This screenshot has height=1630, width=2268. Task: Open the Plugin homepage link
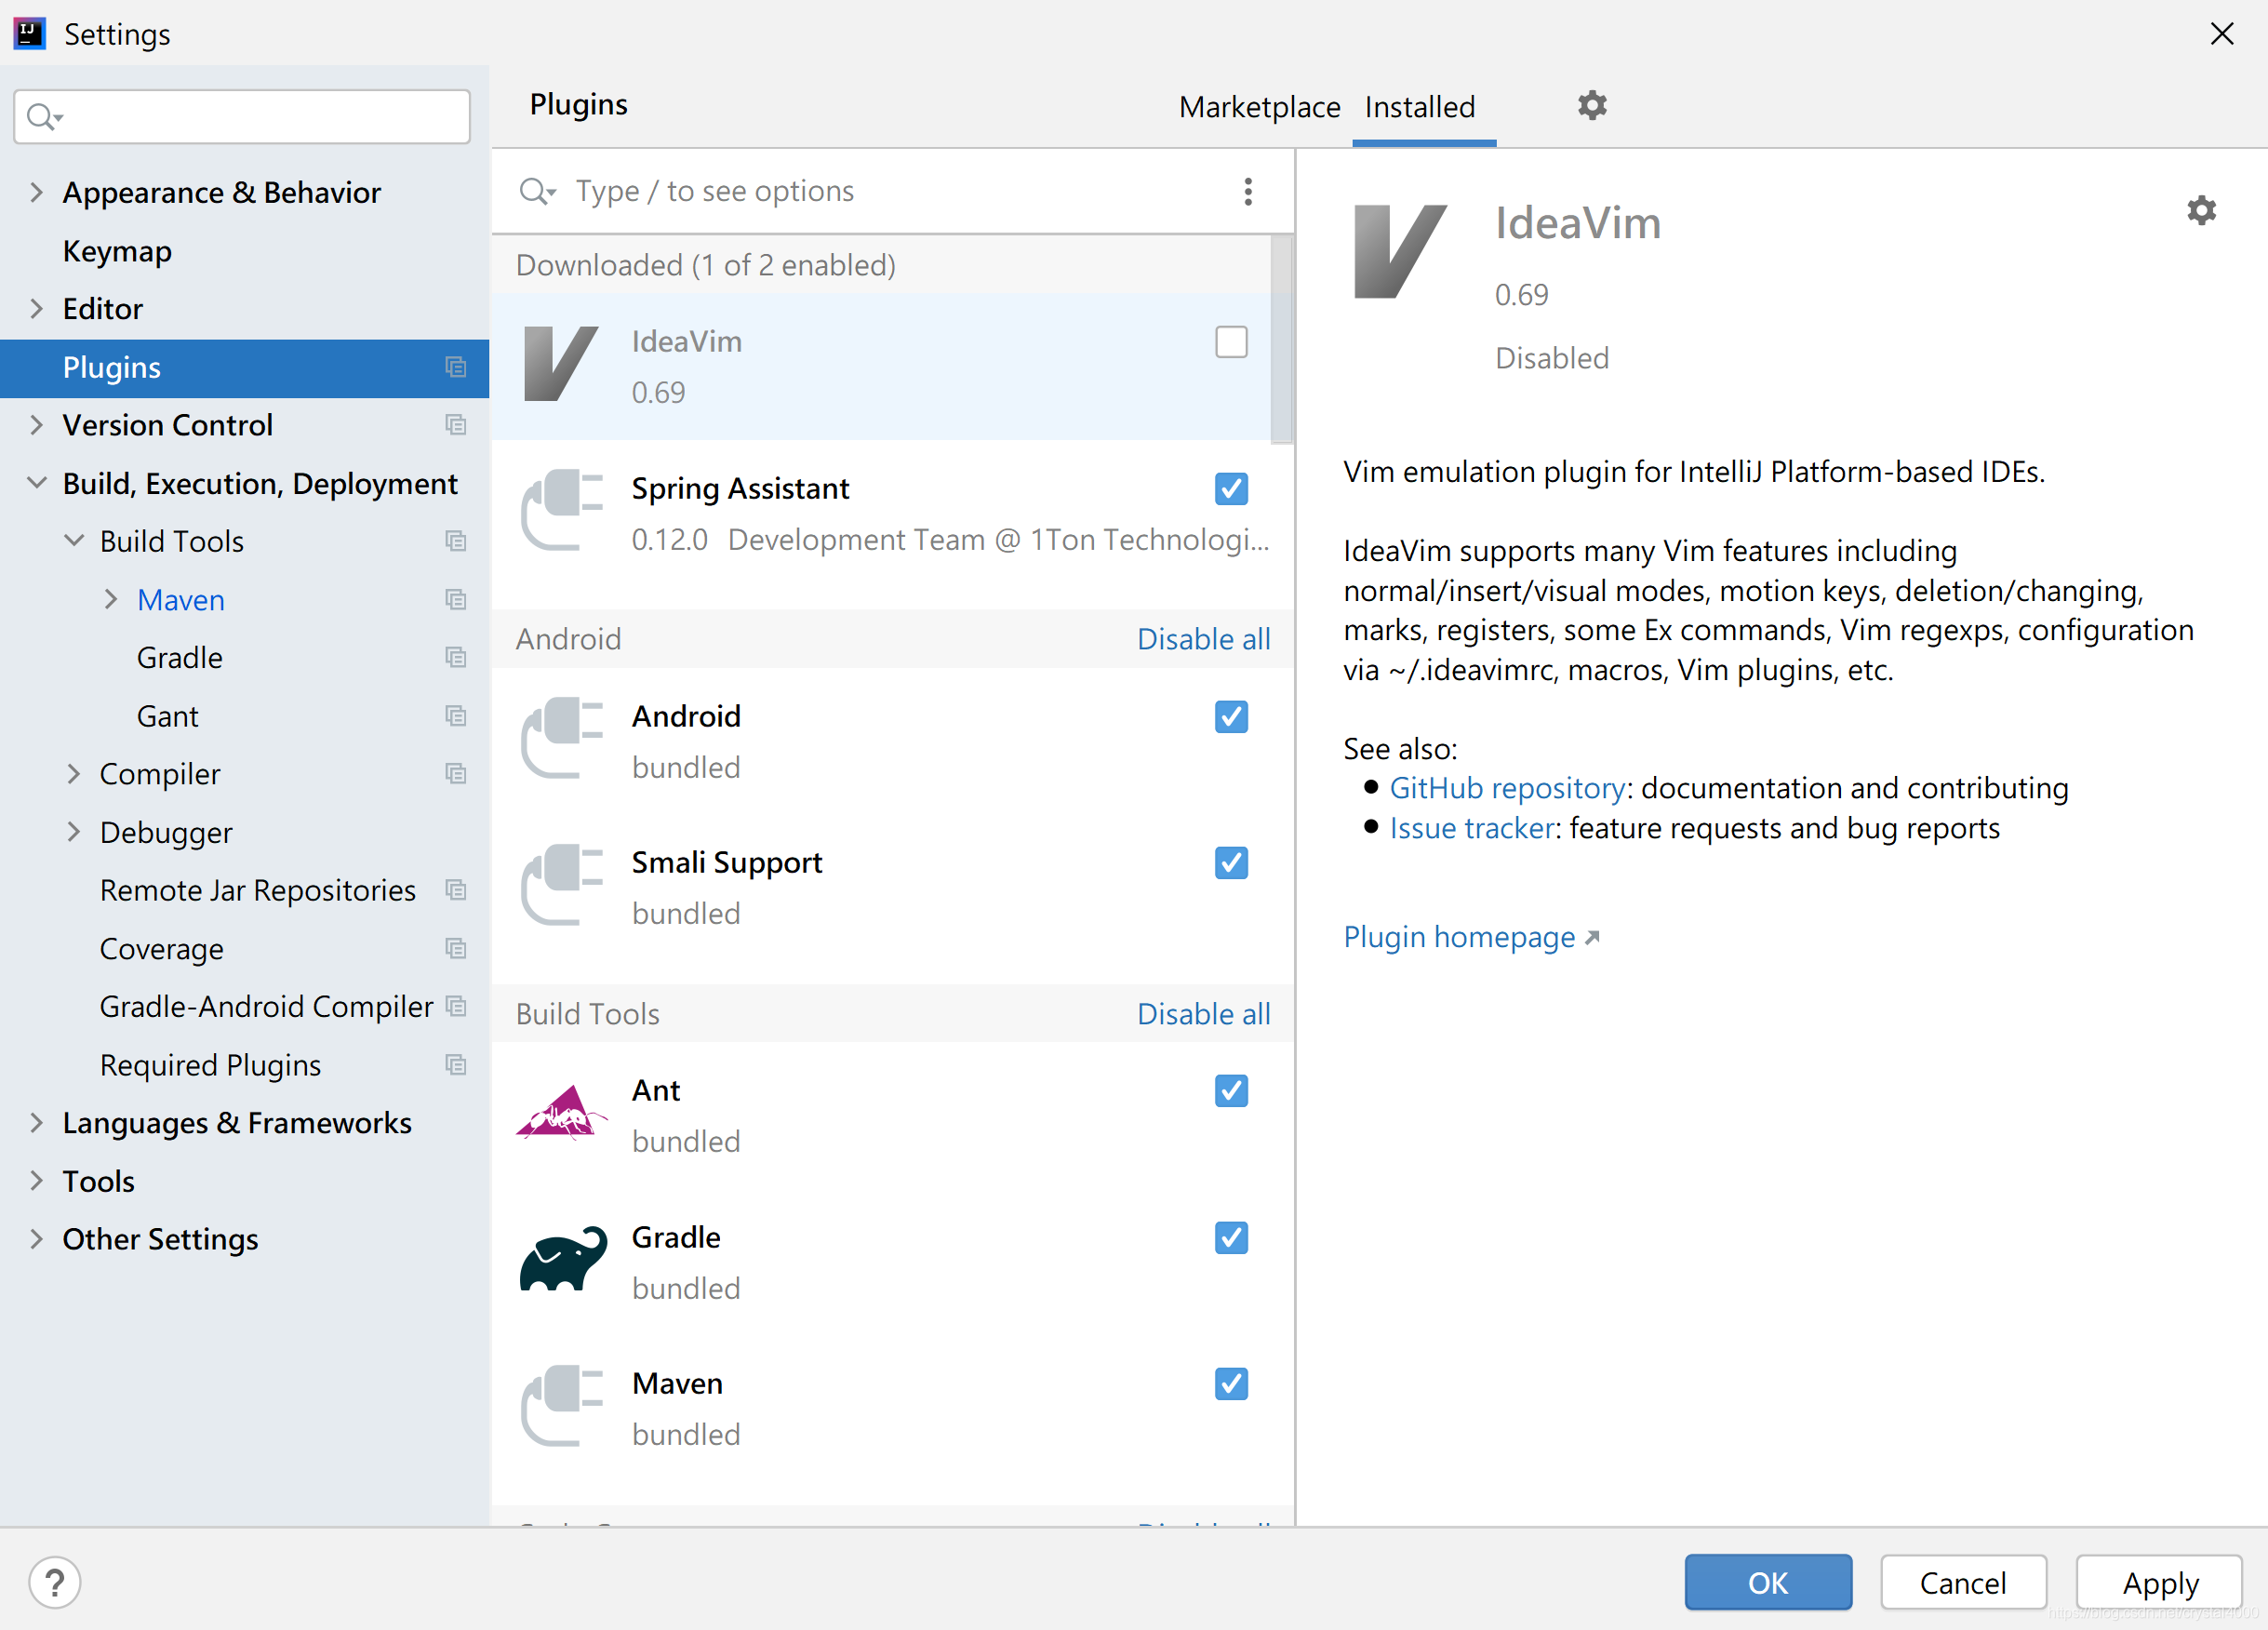tap(1470, 937)
